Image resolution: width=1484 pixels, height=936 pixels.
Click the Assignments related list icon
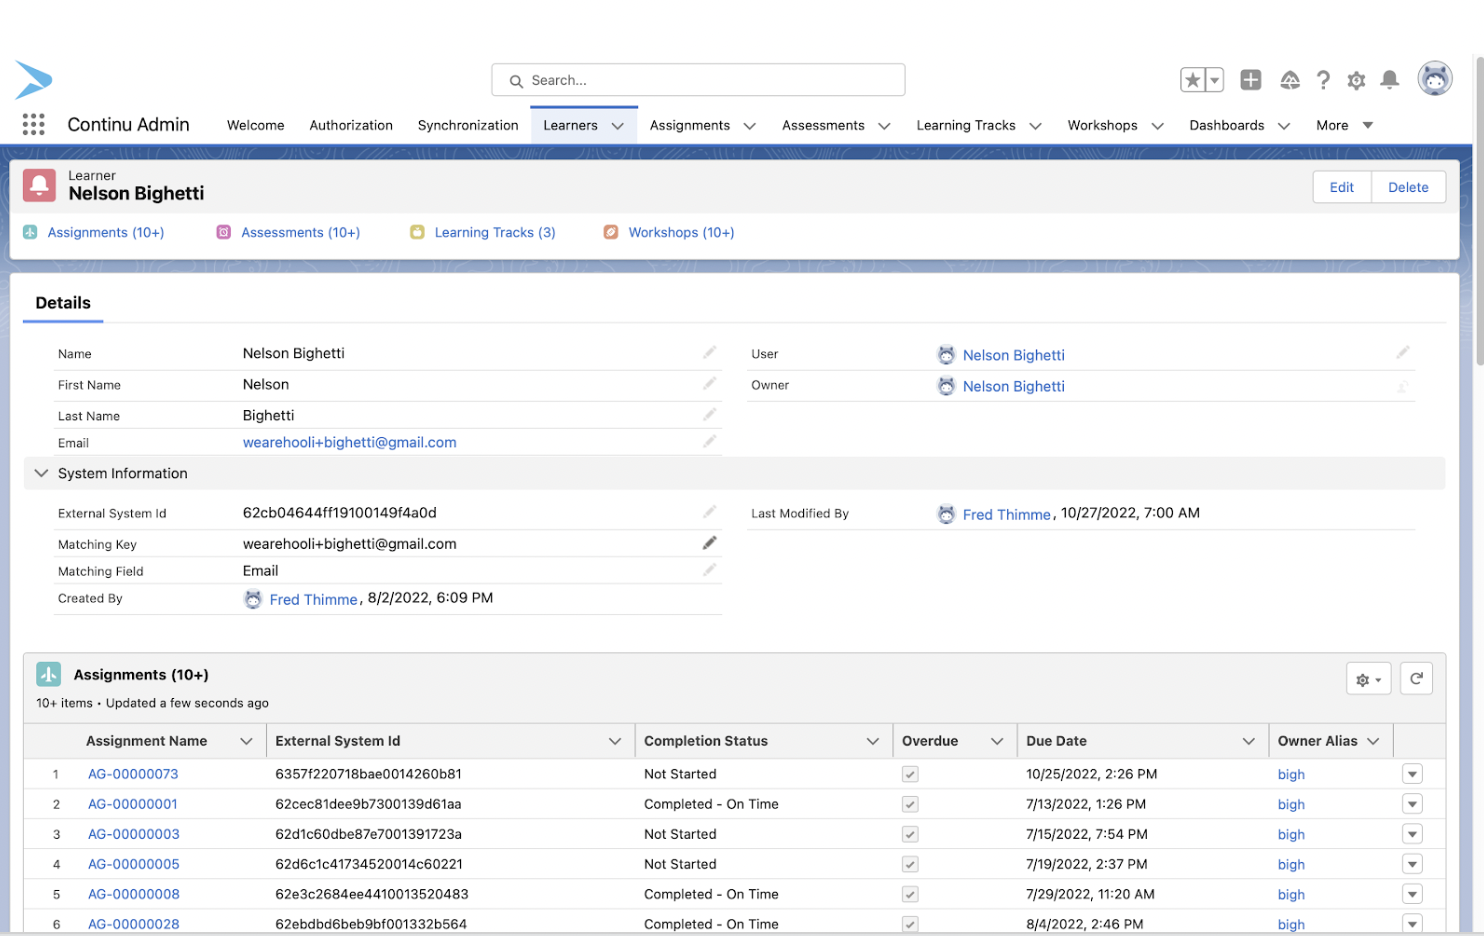coord(48,675)
